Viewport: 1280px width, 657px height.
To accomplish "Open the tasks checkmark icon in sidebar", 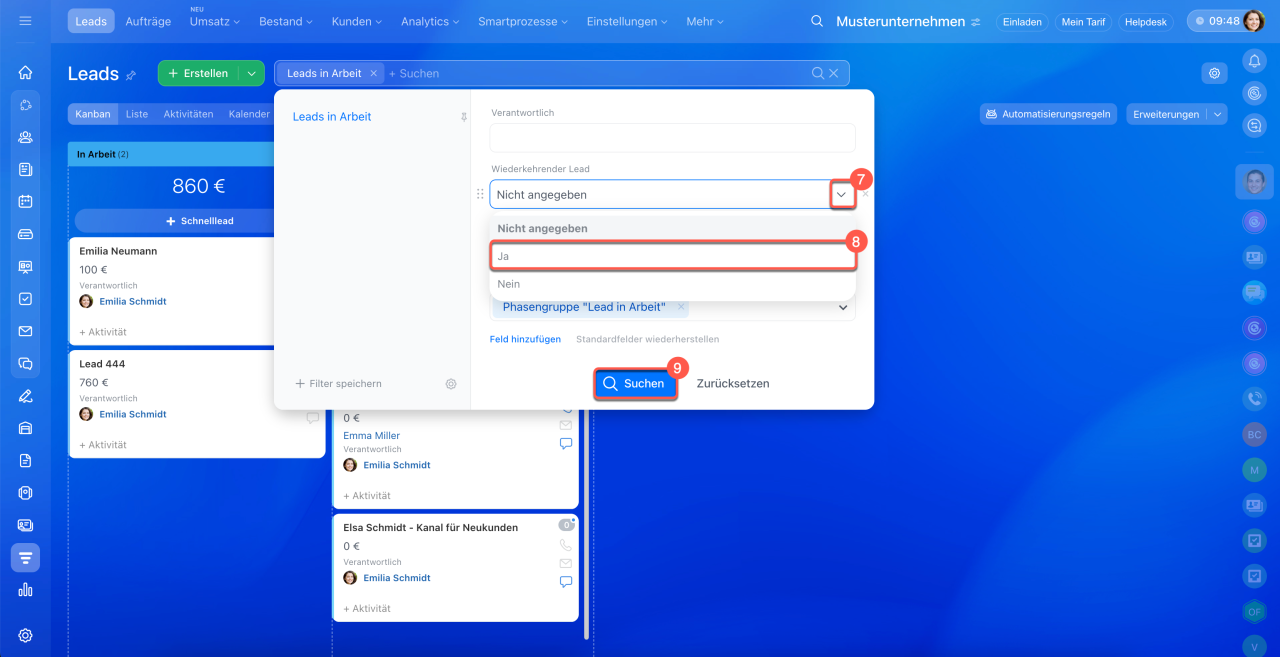I will [25, 298].
